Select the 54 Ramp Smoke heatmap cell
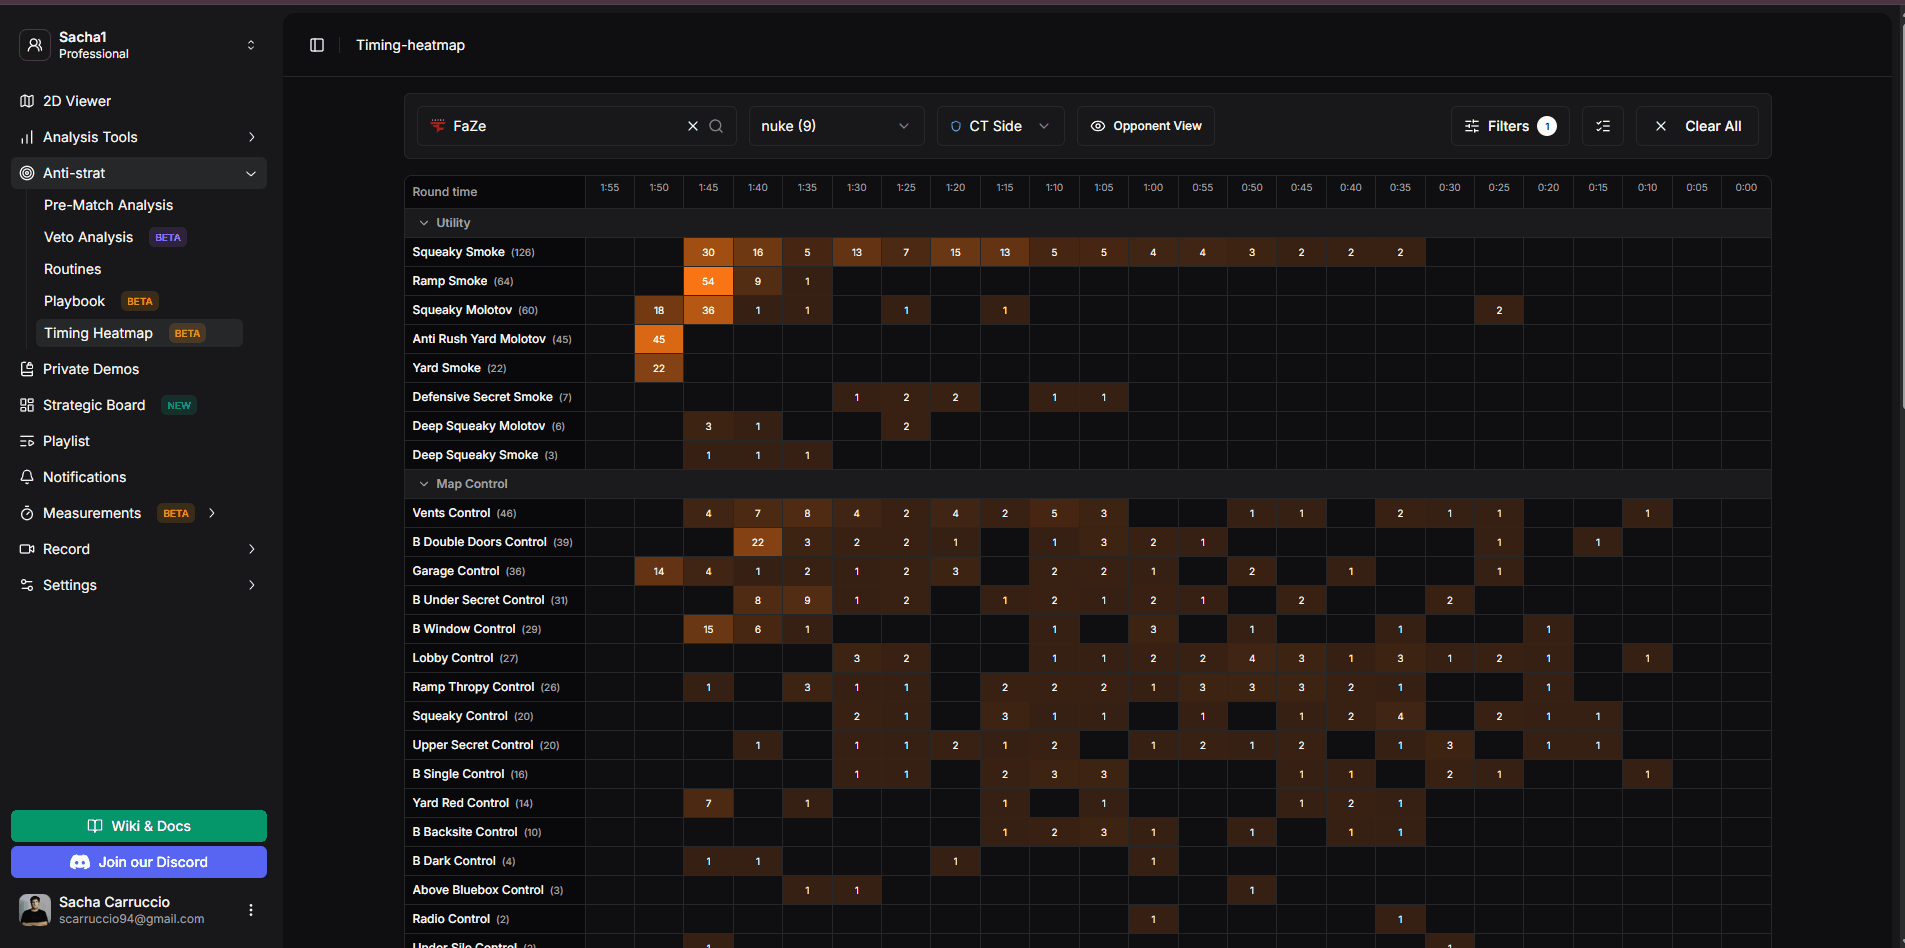1905x948 pixels. click(x=708, y=281)
